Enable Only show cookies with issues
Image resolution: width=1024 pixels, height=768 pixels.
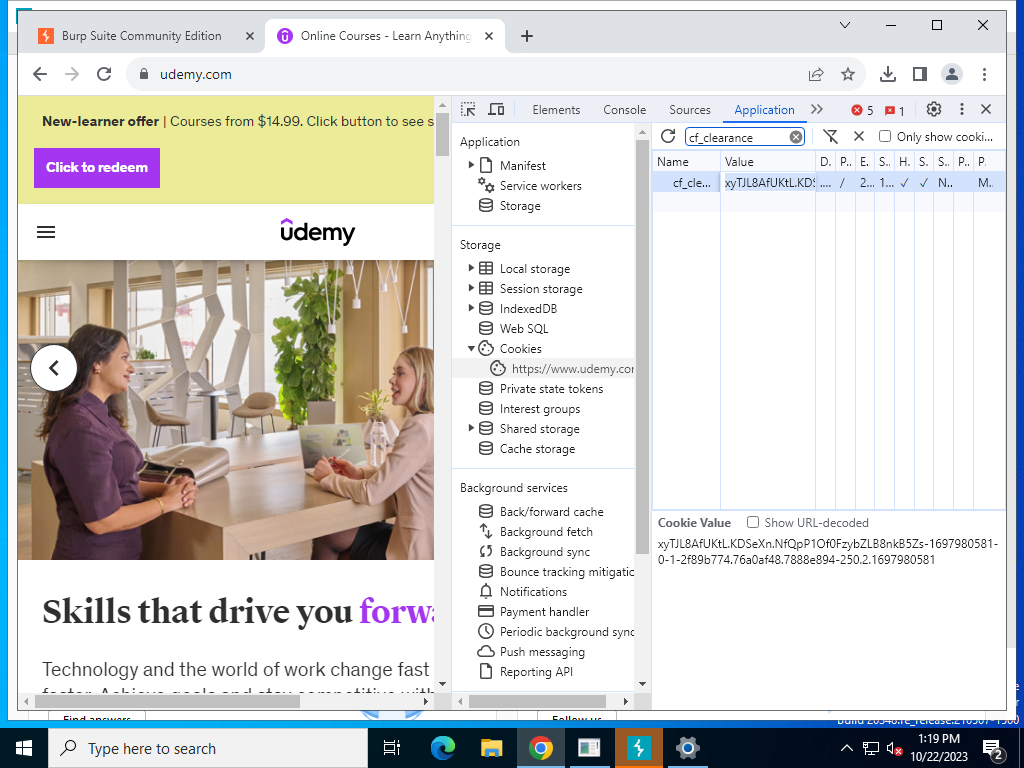click(885, 136)
